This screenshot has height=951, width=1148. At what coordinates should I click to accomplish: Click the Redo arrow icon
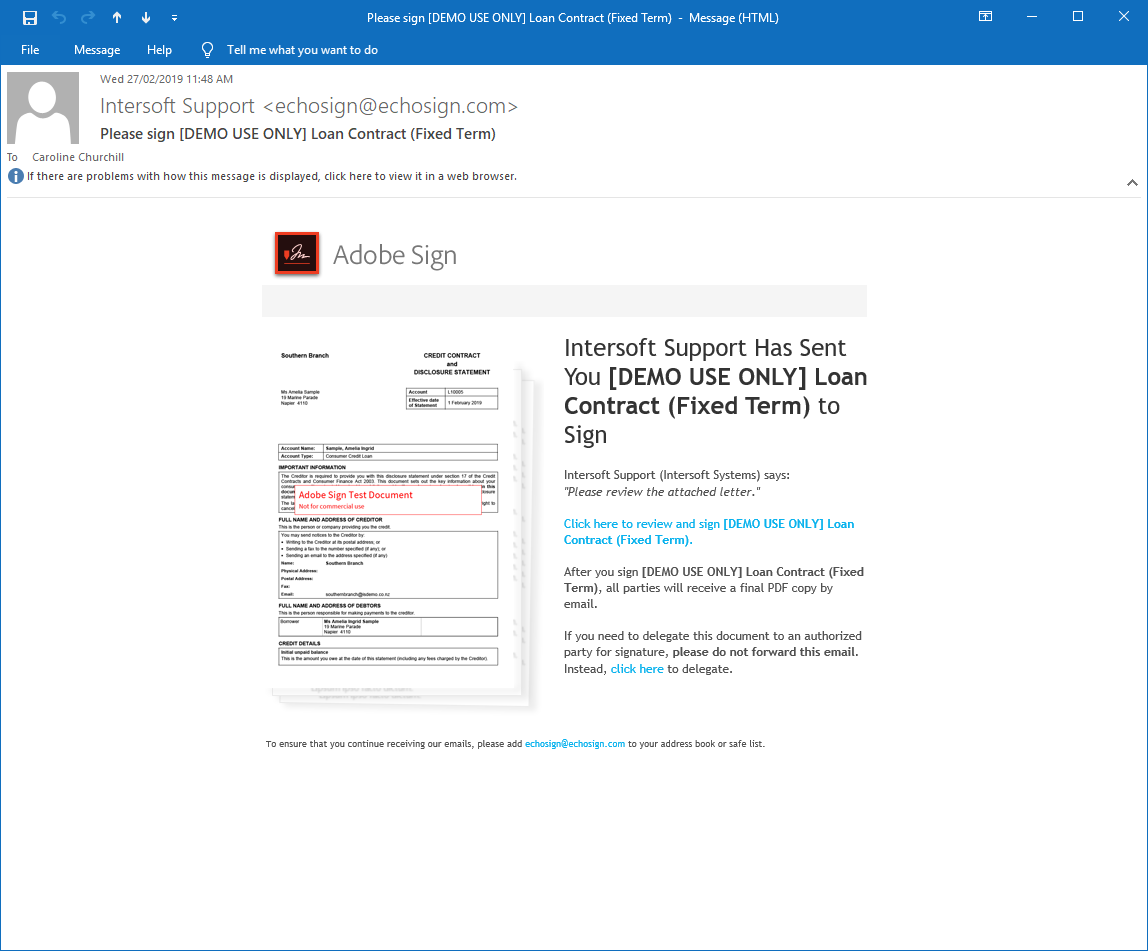tap(88, 18)
